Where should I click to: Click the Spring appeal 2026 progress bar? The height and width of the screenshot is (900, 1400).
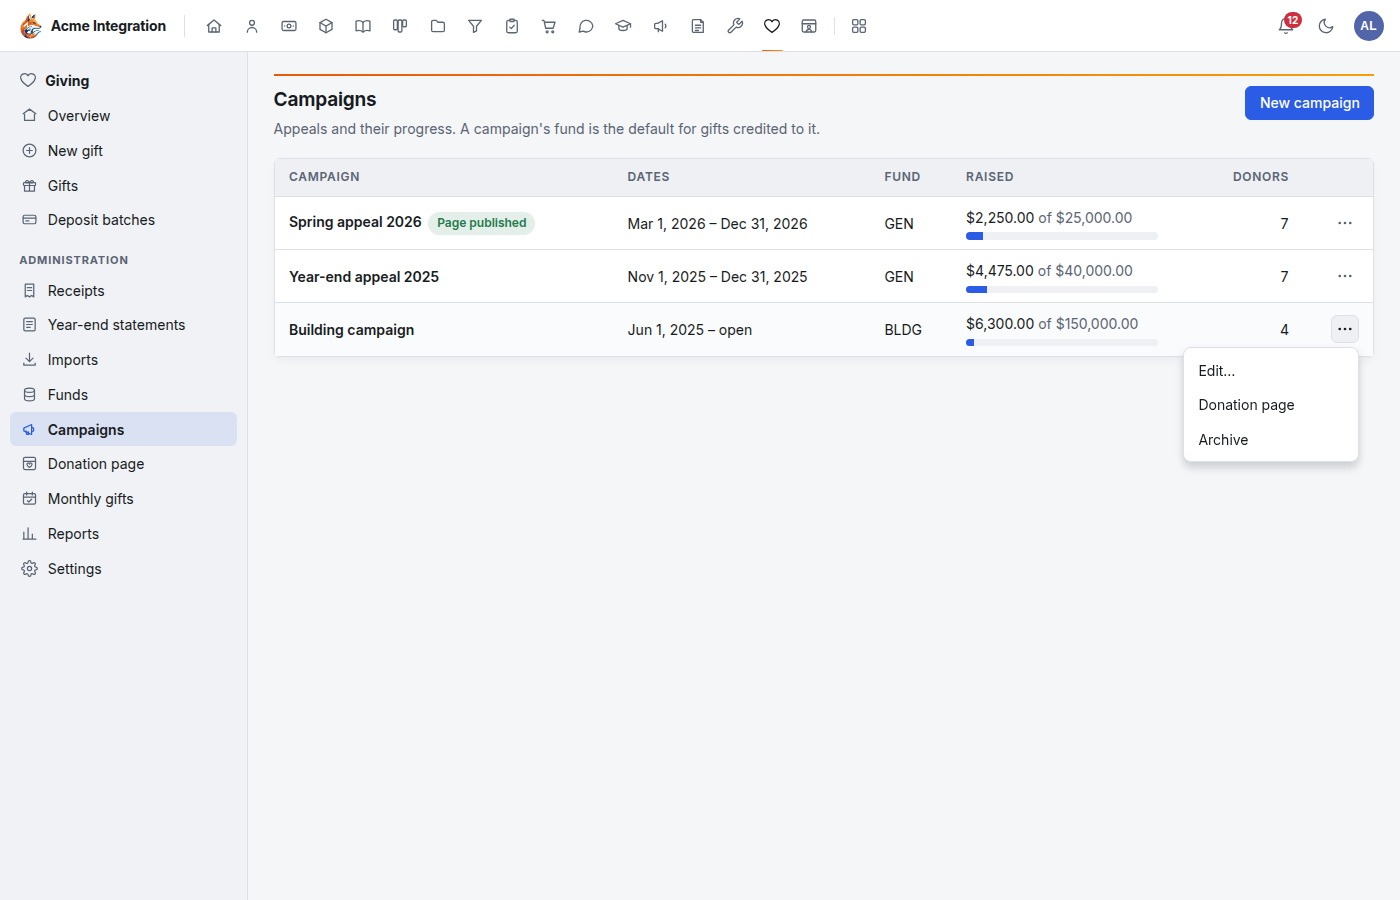[1062, 236]
